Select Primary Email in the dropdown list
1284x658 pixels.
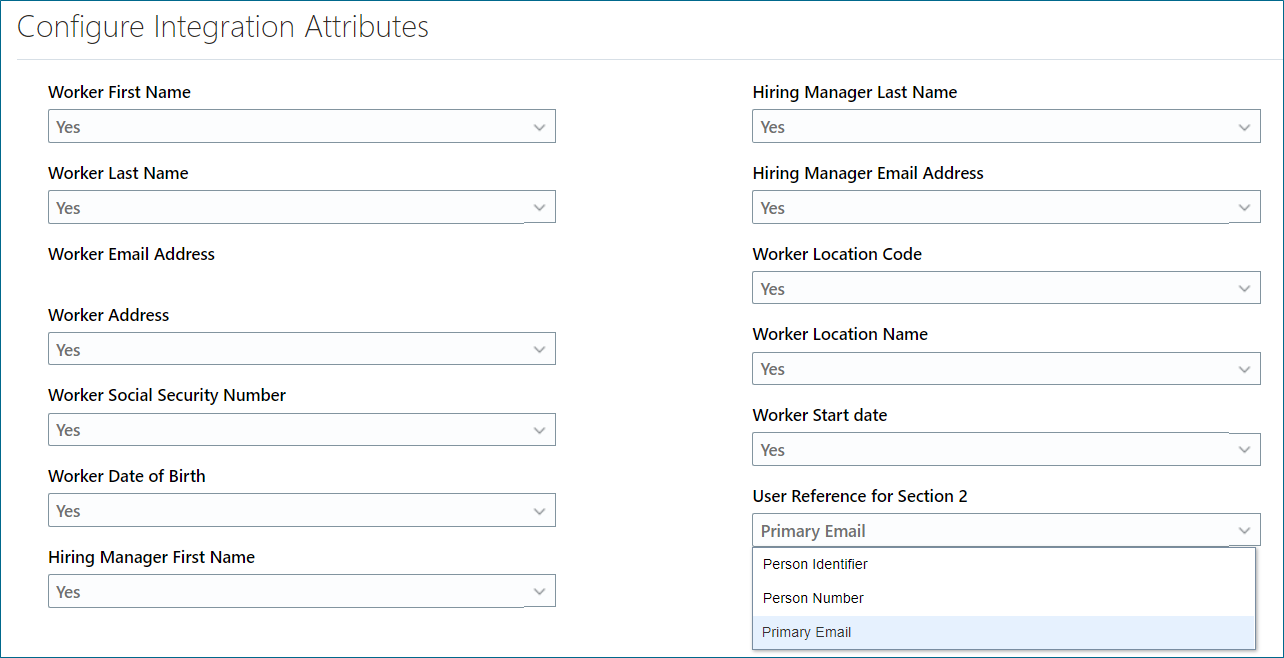[x=807, y=632]
